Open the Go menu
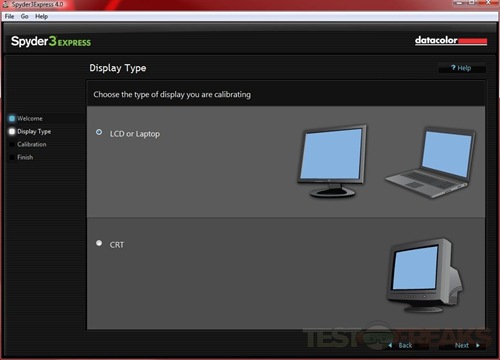500x360 pixels. click(24, 16)
